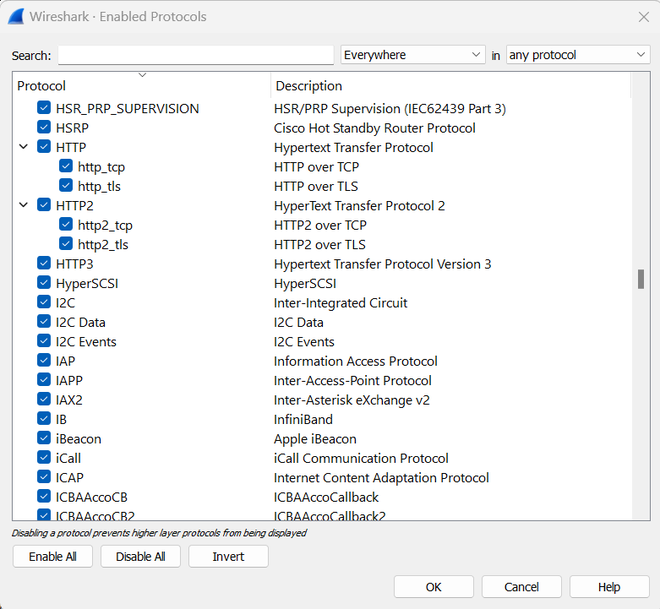Confirm with the OK button
Viewport: 660px width, 609px height.
coord(434,587)
